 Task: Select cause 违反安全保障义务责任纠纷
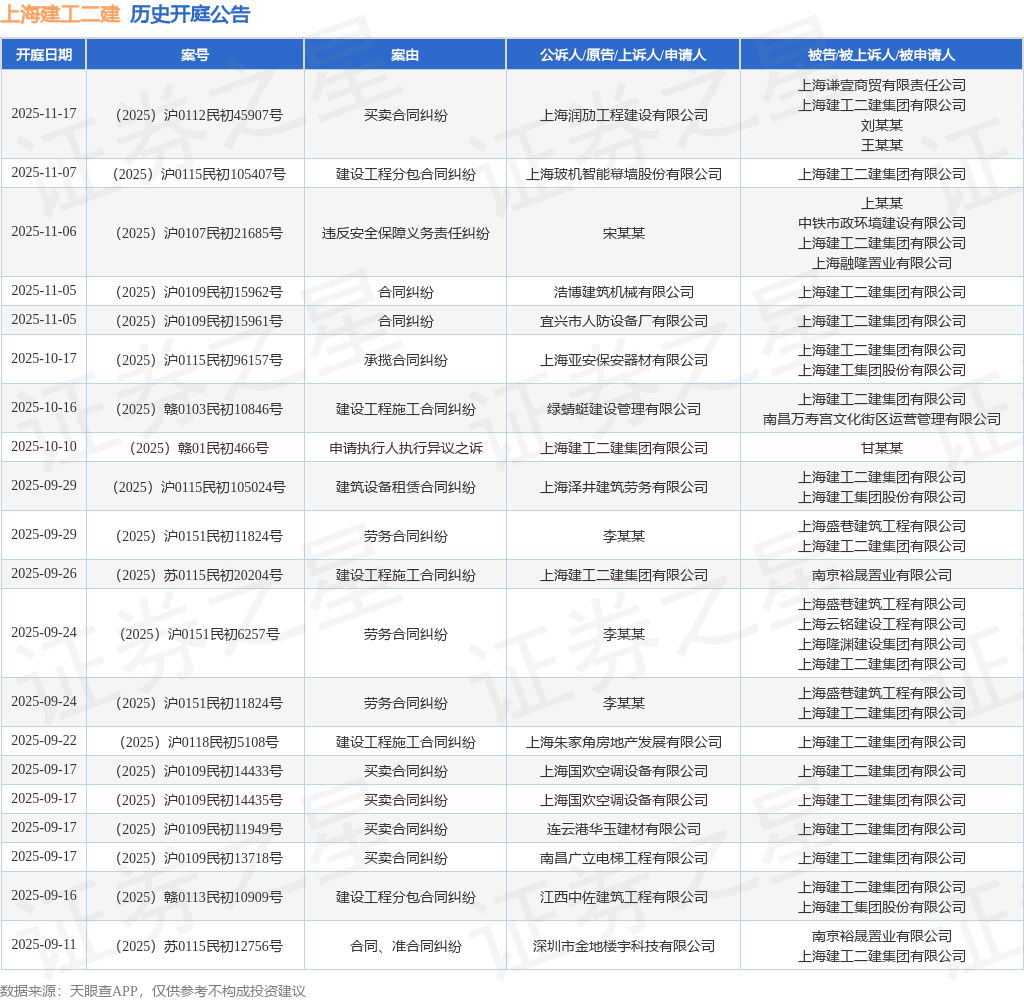coord(406,233)
